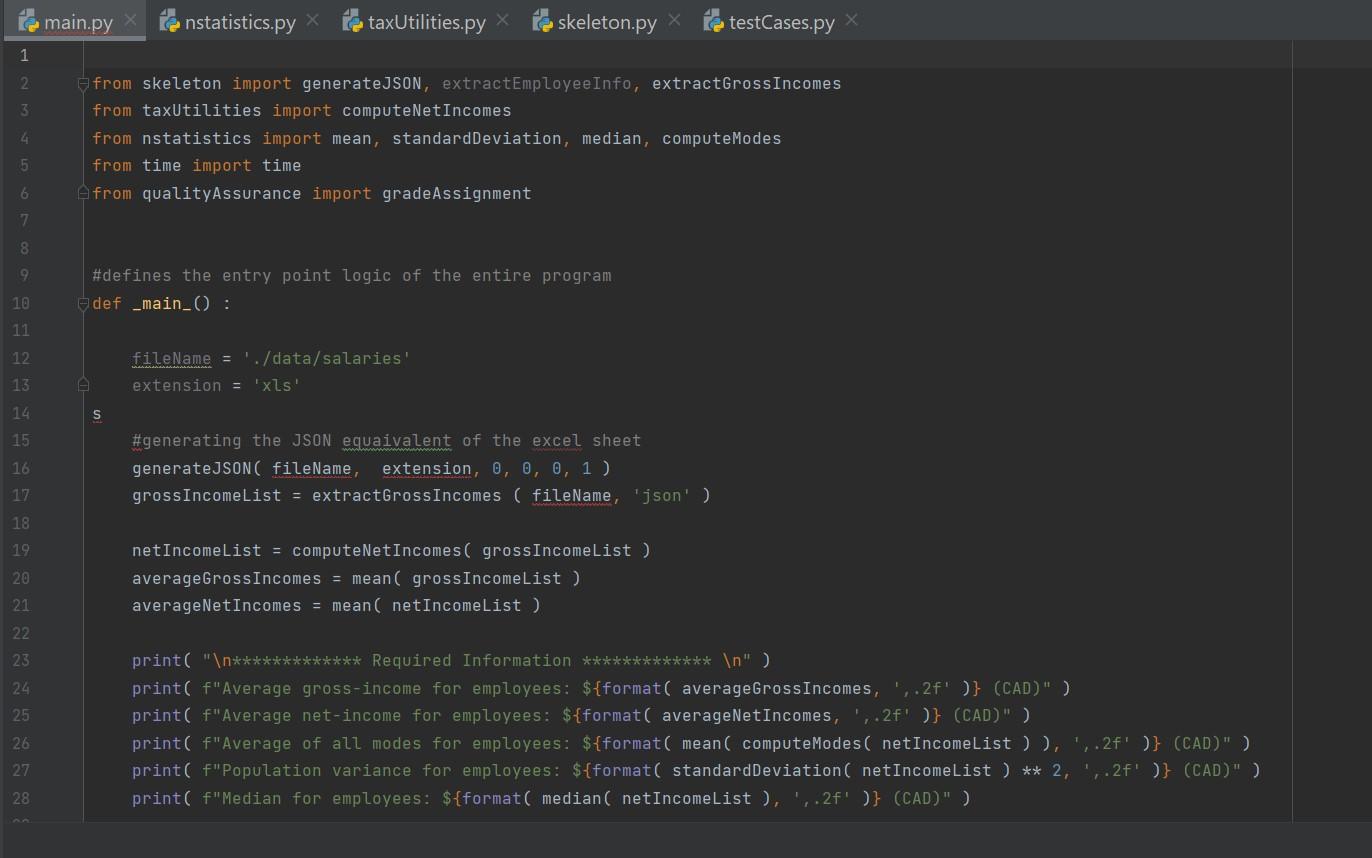
Task: Close the testCases.py tab
Action: tap(851, 20)
